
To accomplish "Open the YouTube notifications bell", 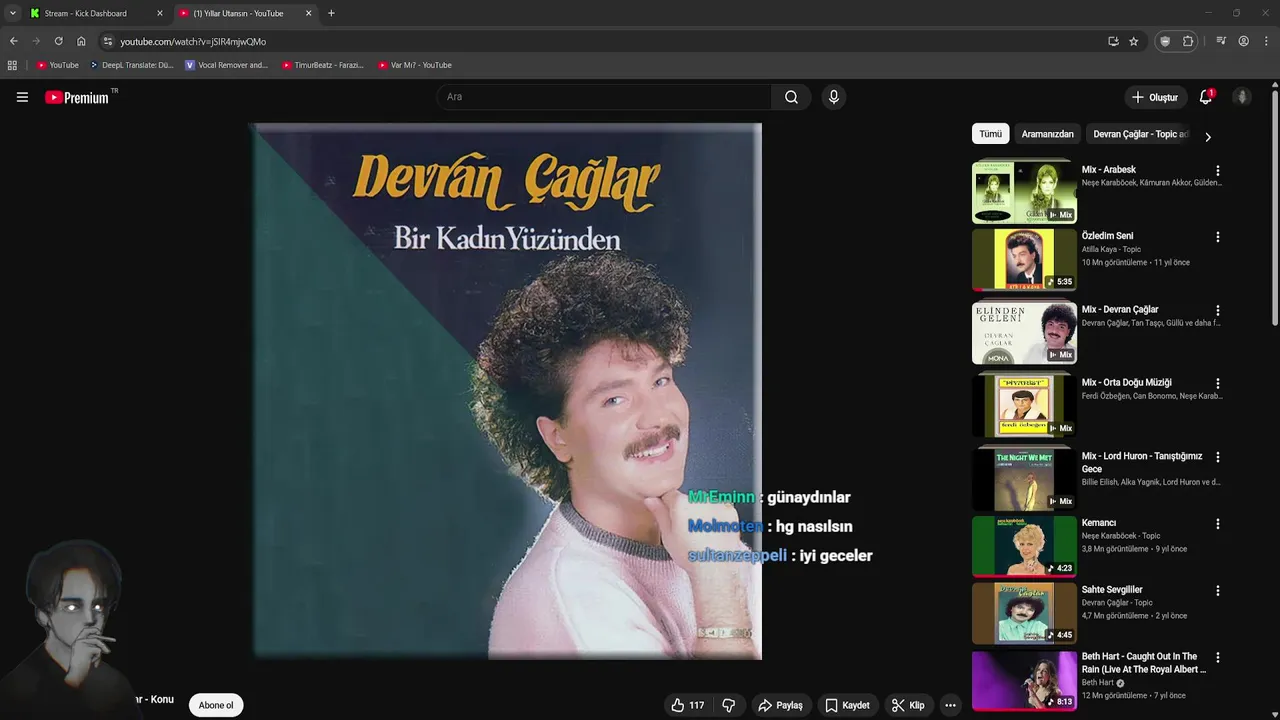I will (1206, 97).
